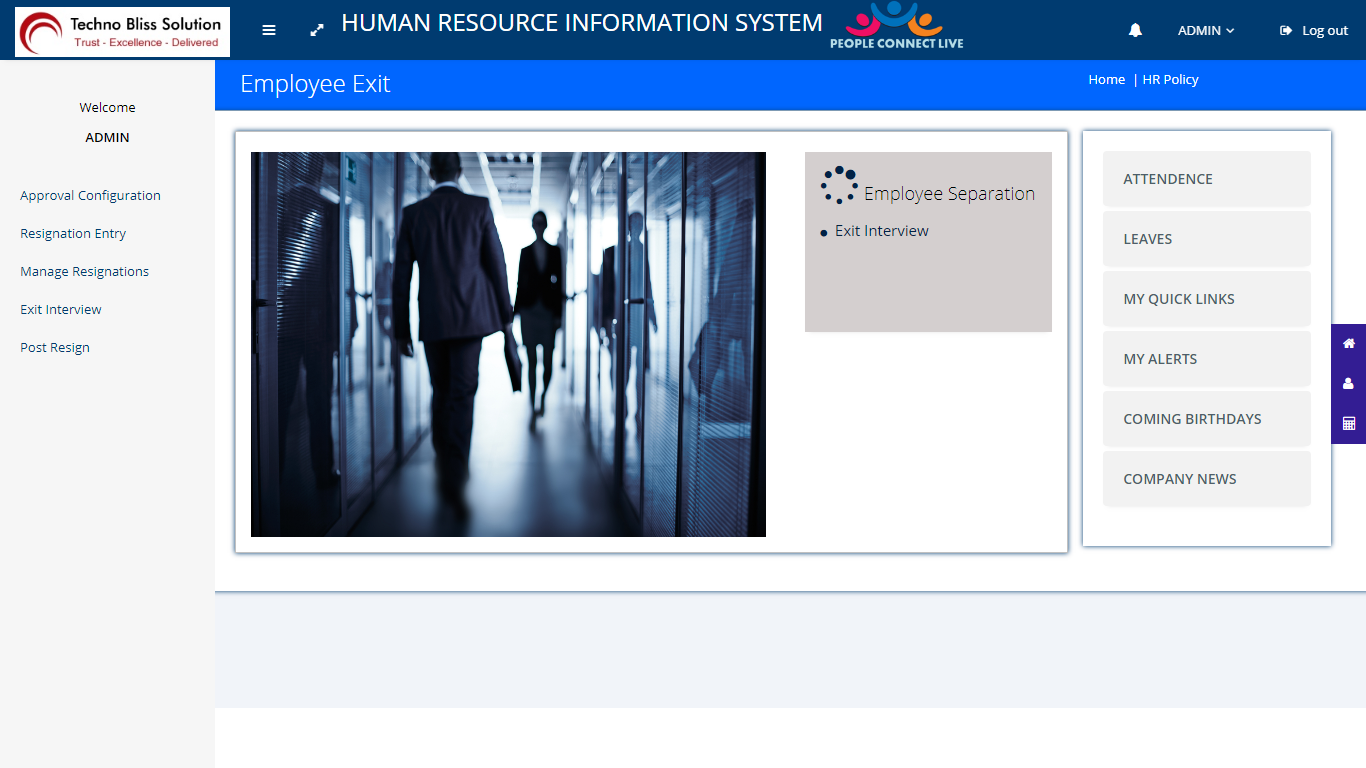
Task: Click the Home breadcrumb link
Action: [1107, 80]
